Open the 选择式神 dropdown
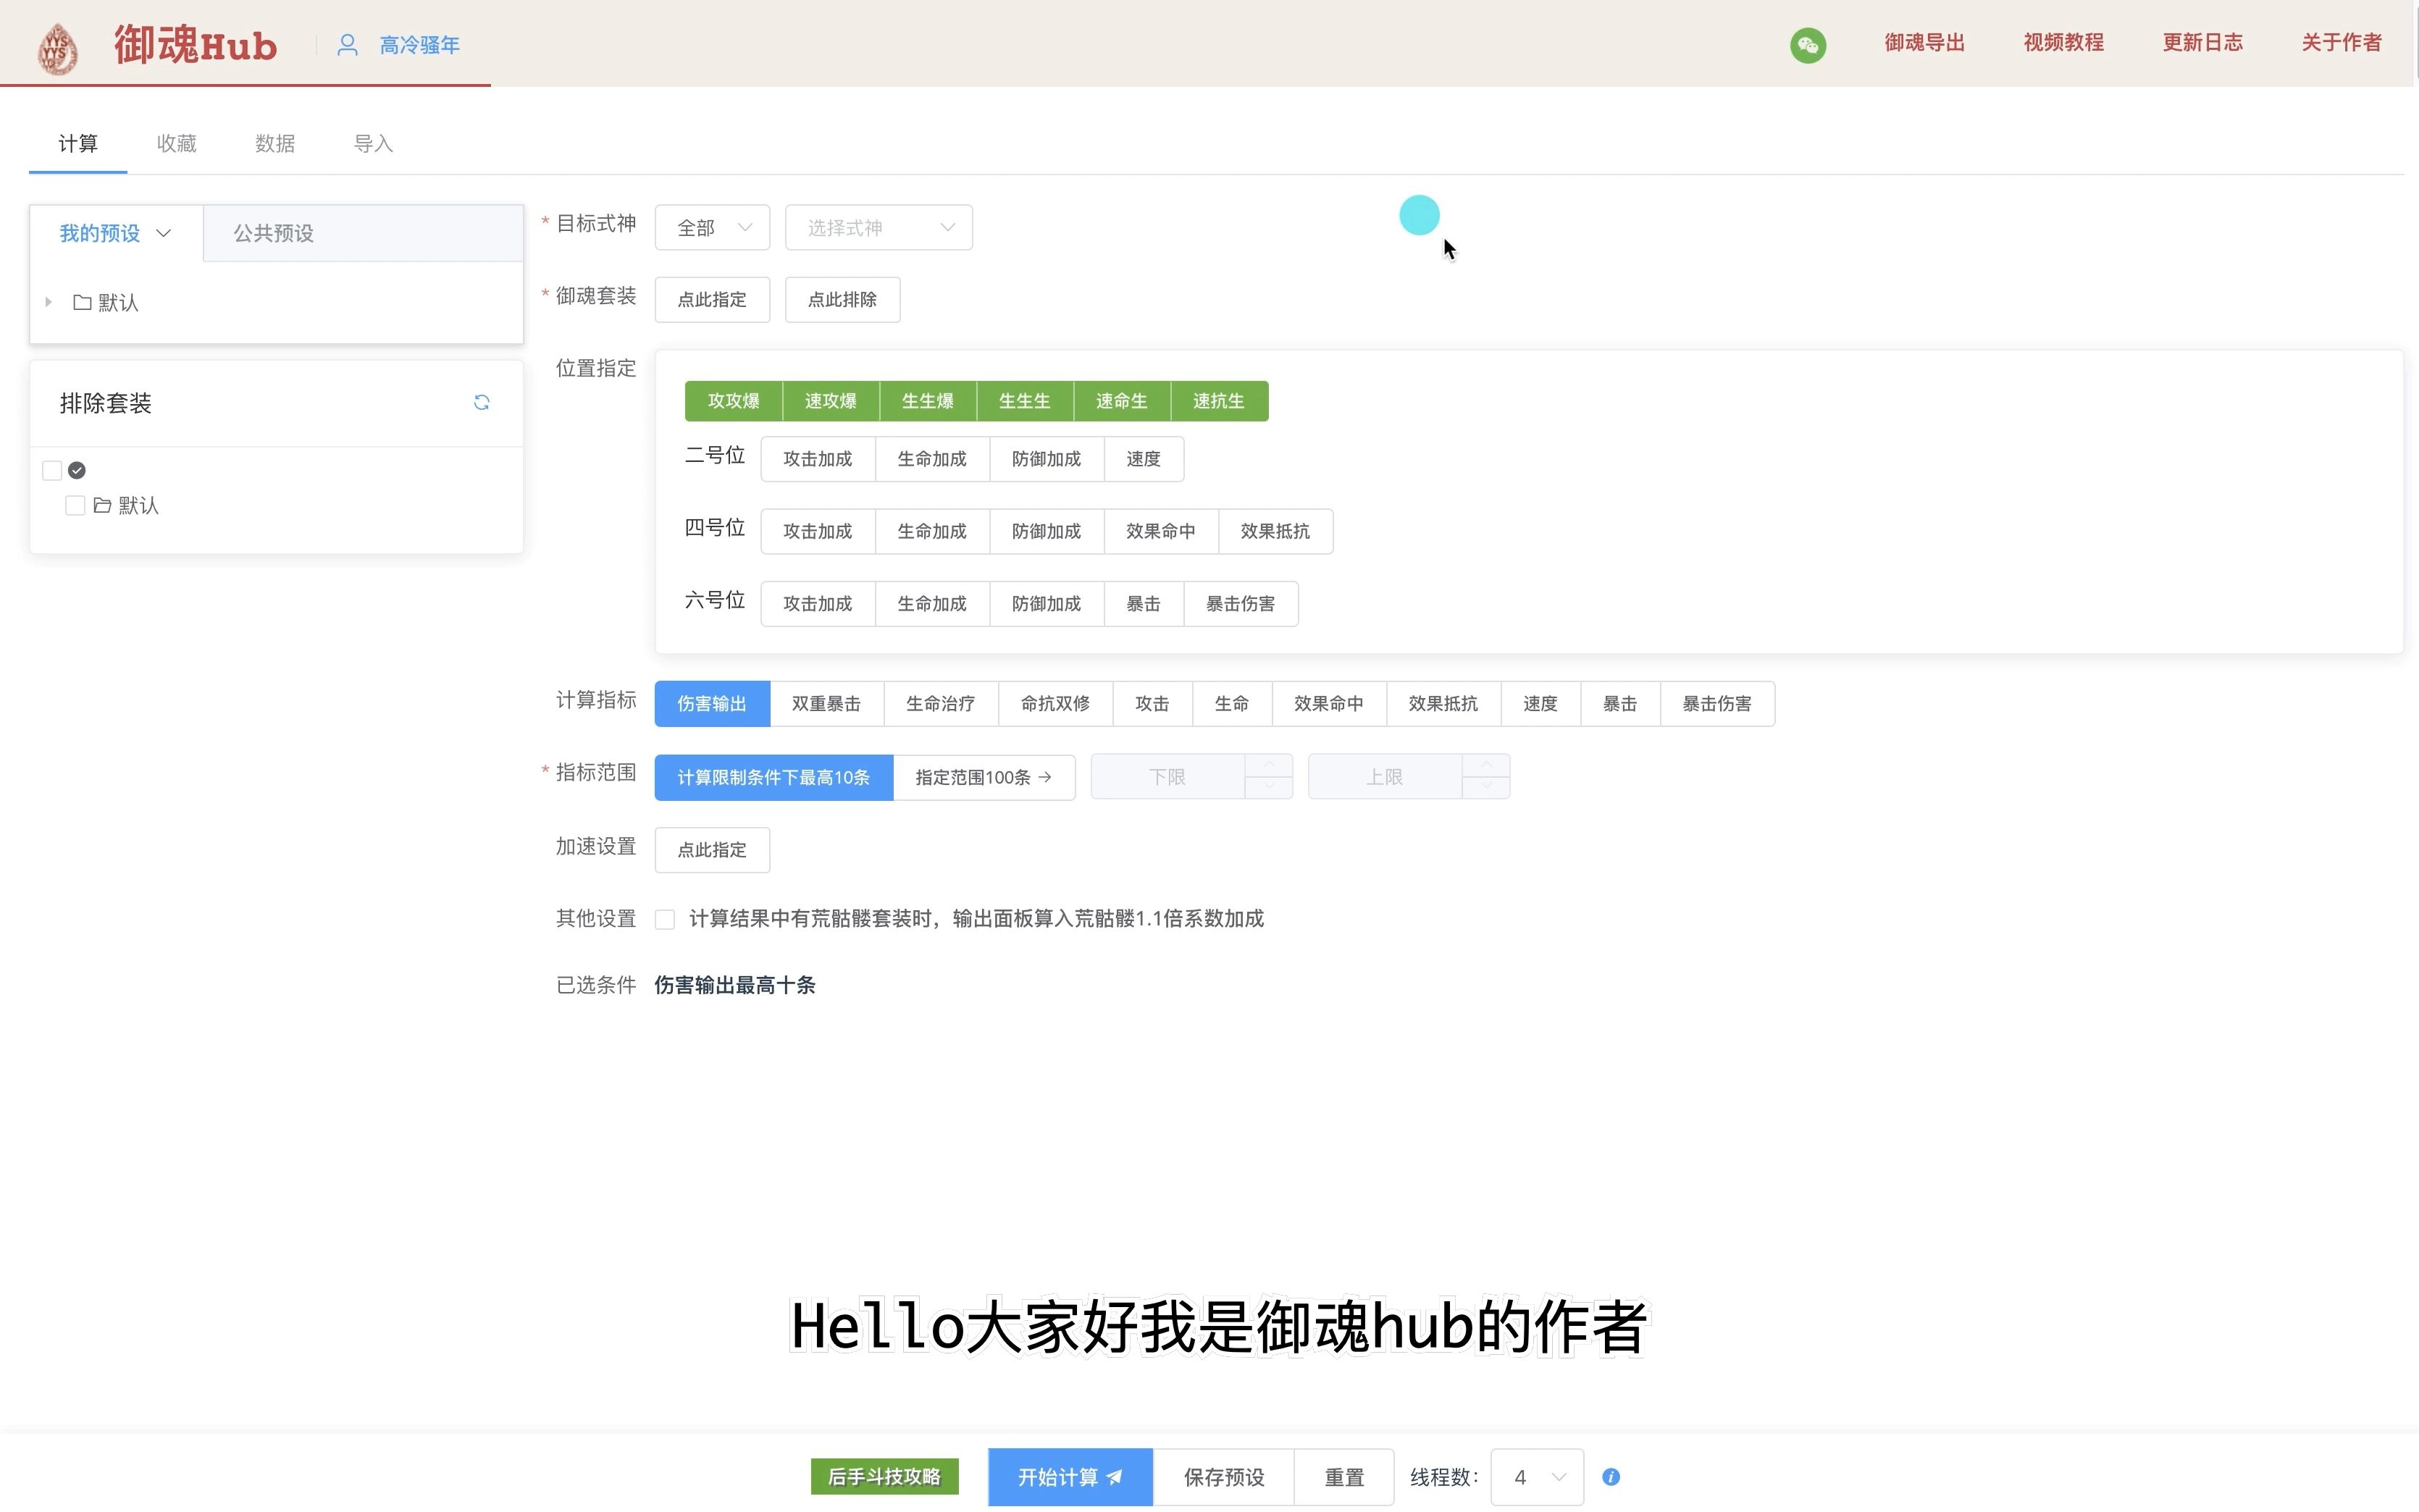 (878, 228)
